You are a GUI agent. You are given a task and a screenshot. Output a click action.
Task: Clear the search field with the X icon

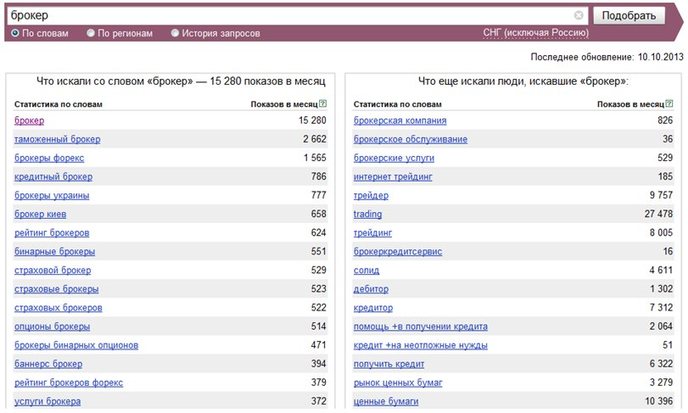click(x=578, y=15)
